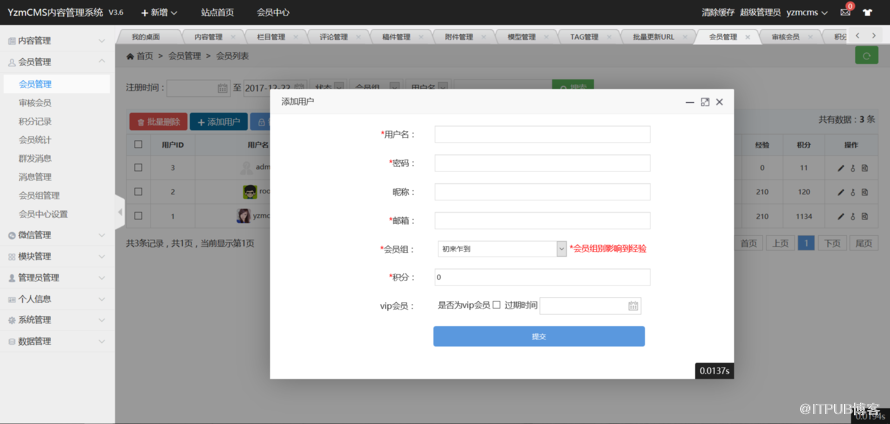
Task: Go to 下页 in pagination
Action: 832,243
